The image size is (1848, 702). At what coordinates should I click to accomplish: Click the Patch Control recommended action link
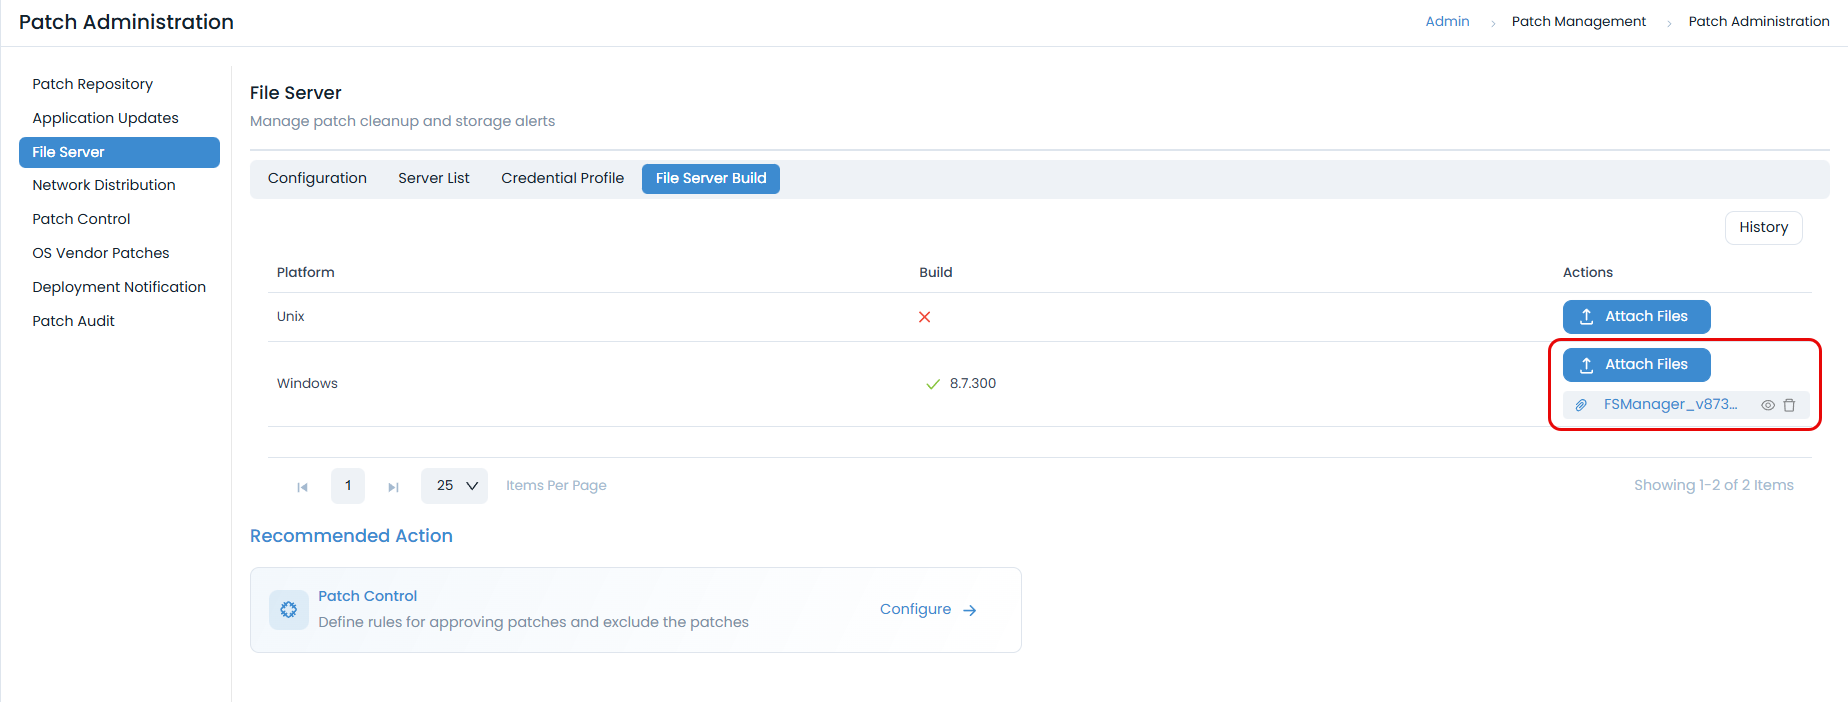click(367, 596)
